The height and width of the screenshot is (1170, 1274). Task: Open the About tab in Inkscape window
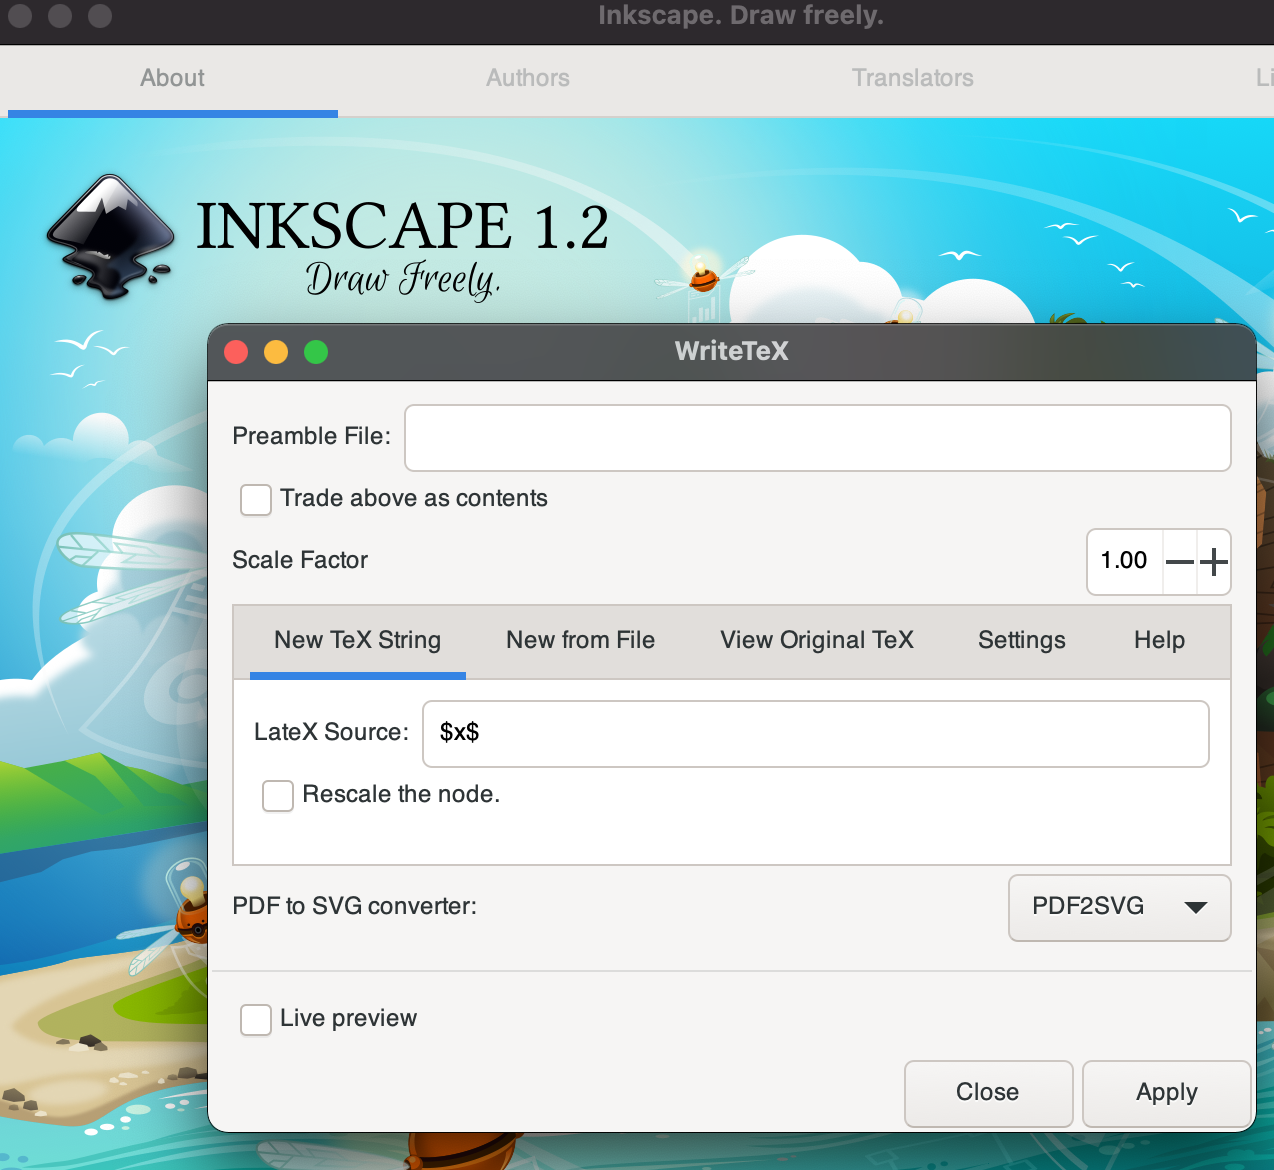(172, 79)
